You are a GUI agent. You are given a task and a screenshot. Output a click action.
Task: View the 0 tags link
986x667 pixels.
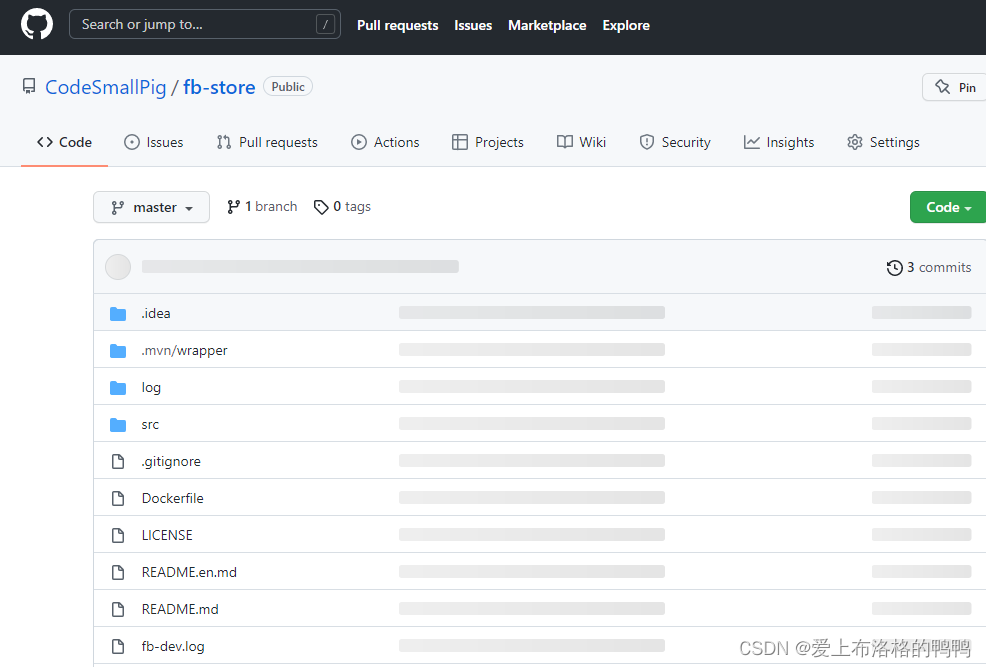342,207
